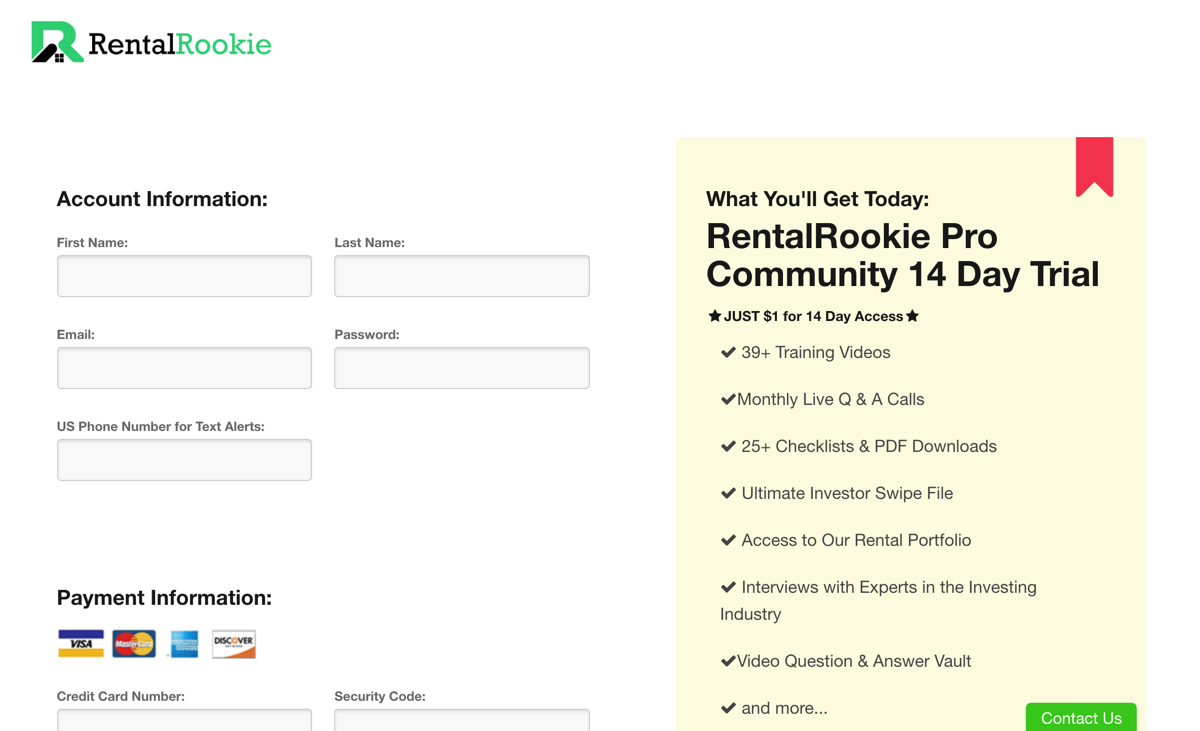The image size is (1200, 731).
Task: Click the Visa card icon
Action: point(81,643)
